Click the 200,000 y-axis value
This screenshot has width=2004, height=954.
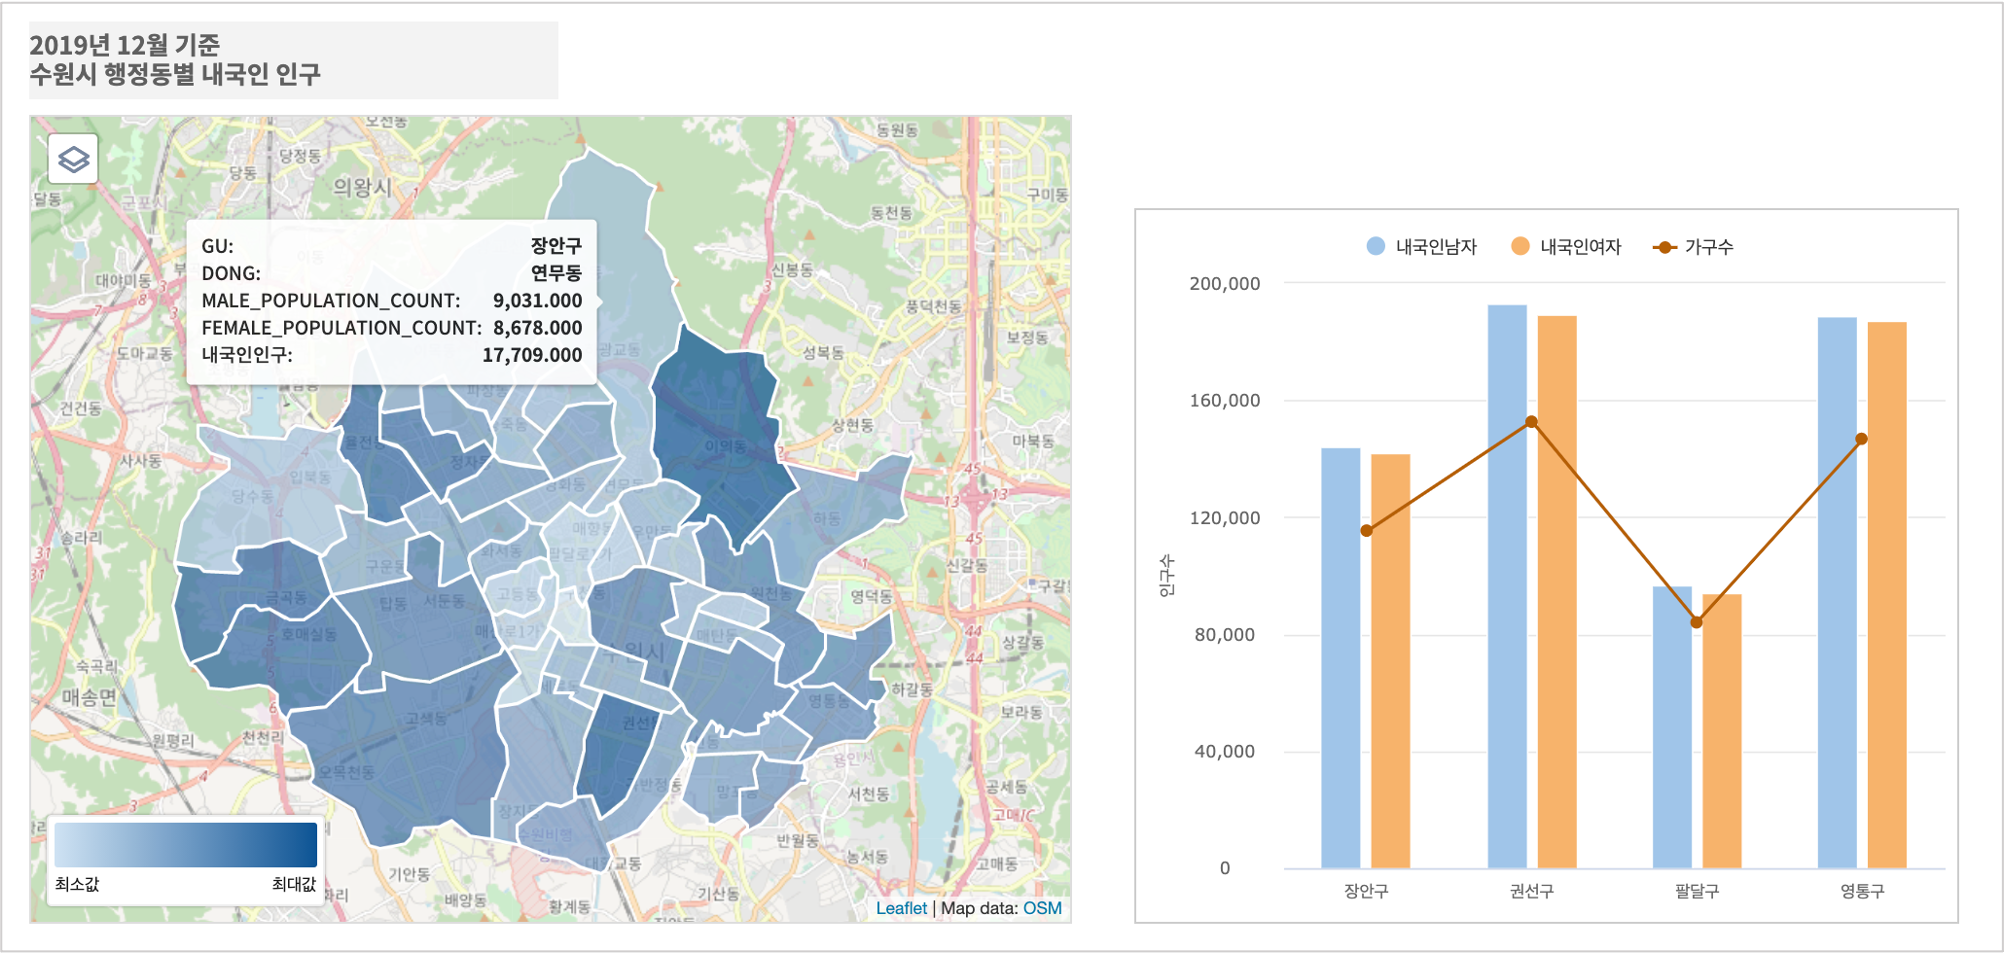coord(1224,284)
